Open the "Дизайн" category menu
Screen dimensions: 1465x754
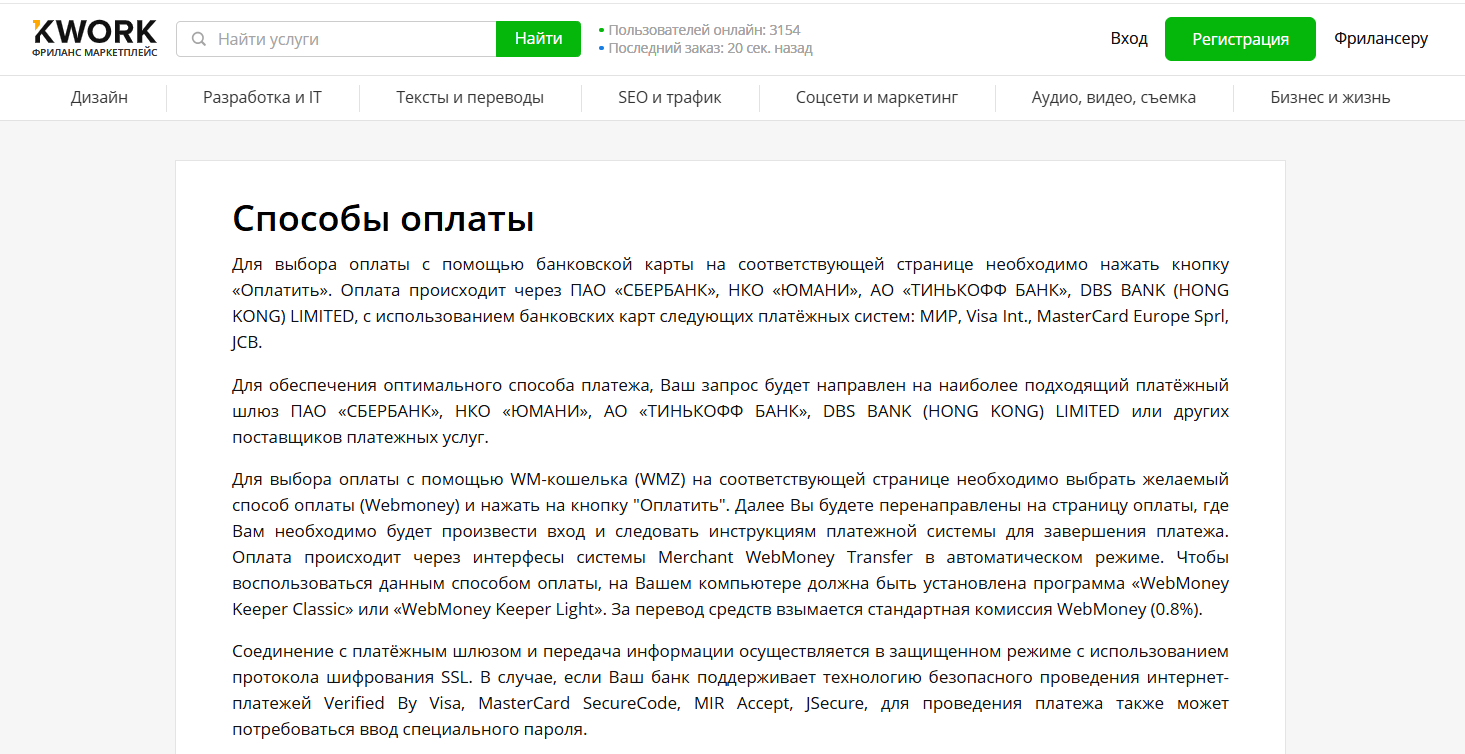[x=99, y=98]
